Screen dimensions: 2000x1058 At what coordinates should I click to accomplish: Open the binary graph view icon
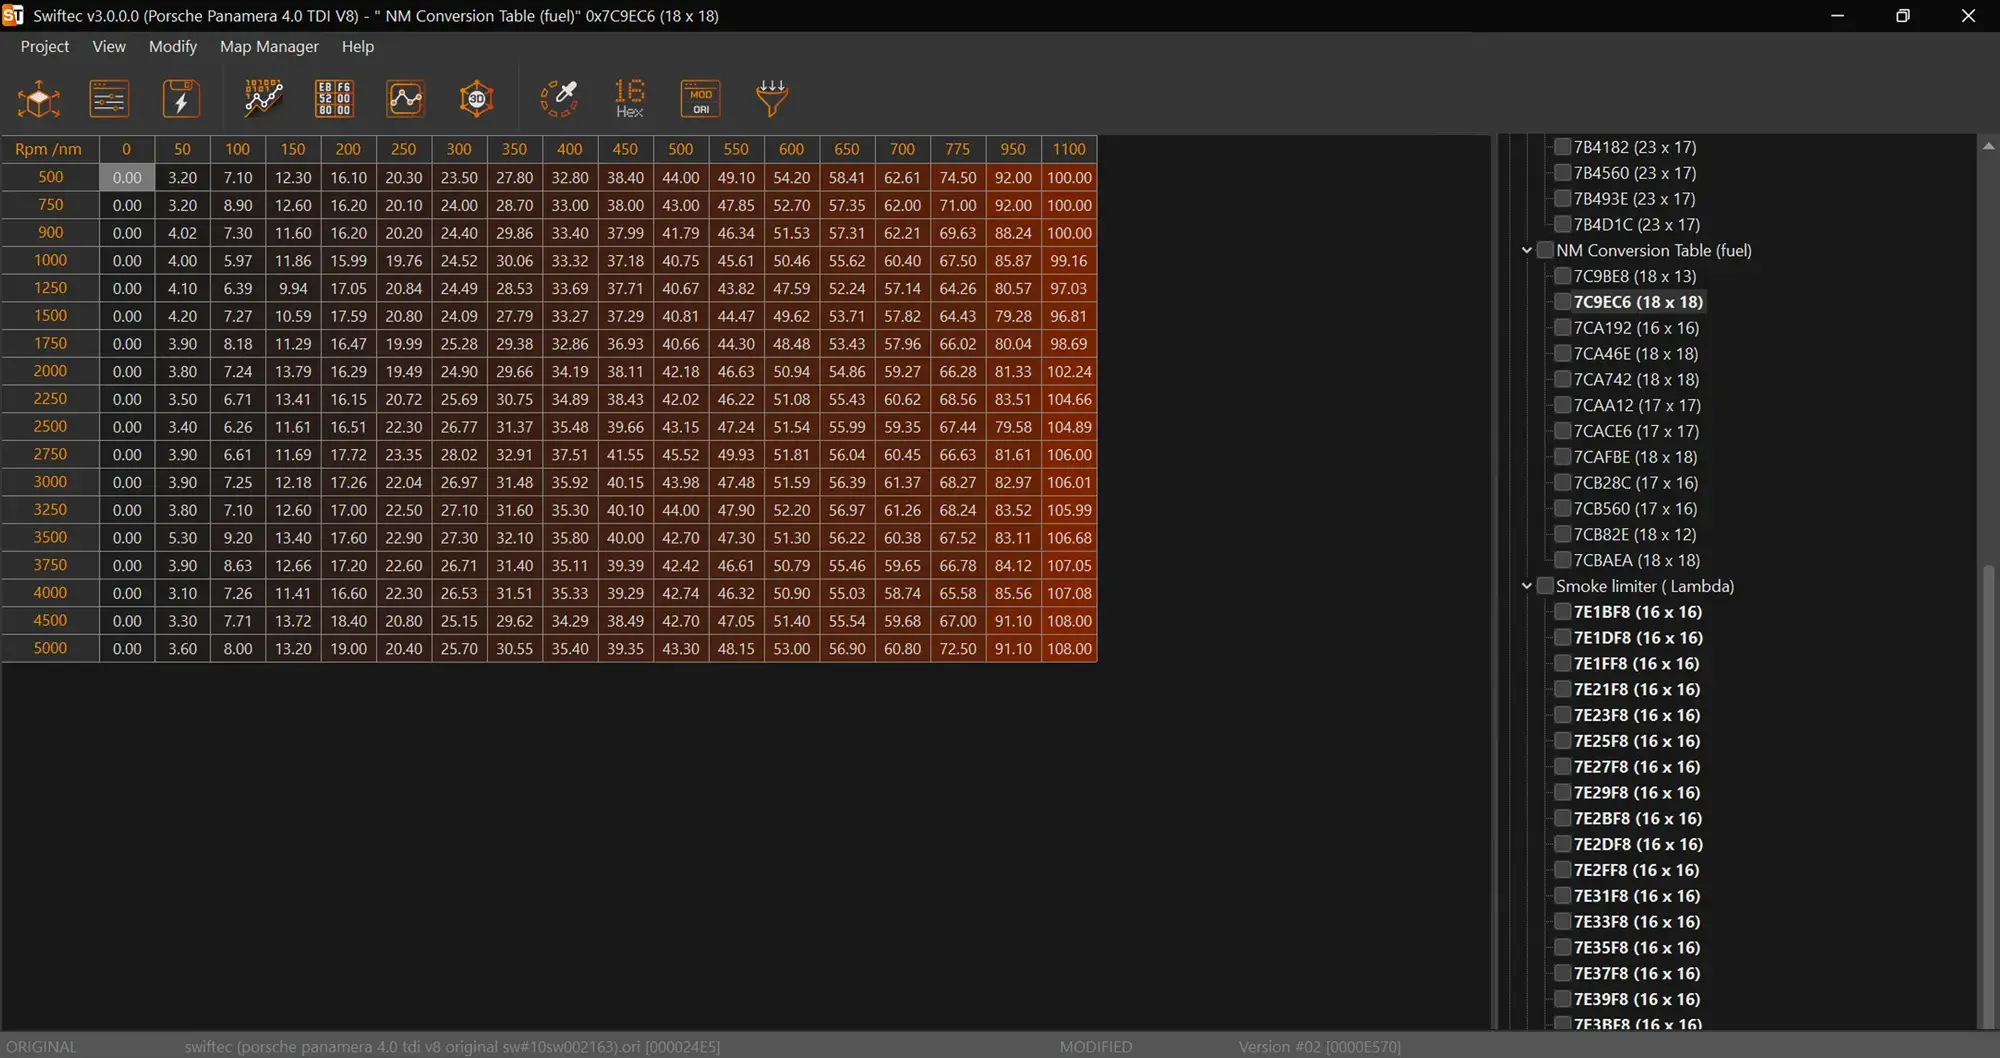click(x=263, y=99)
